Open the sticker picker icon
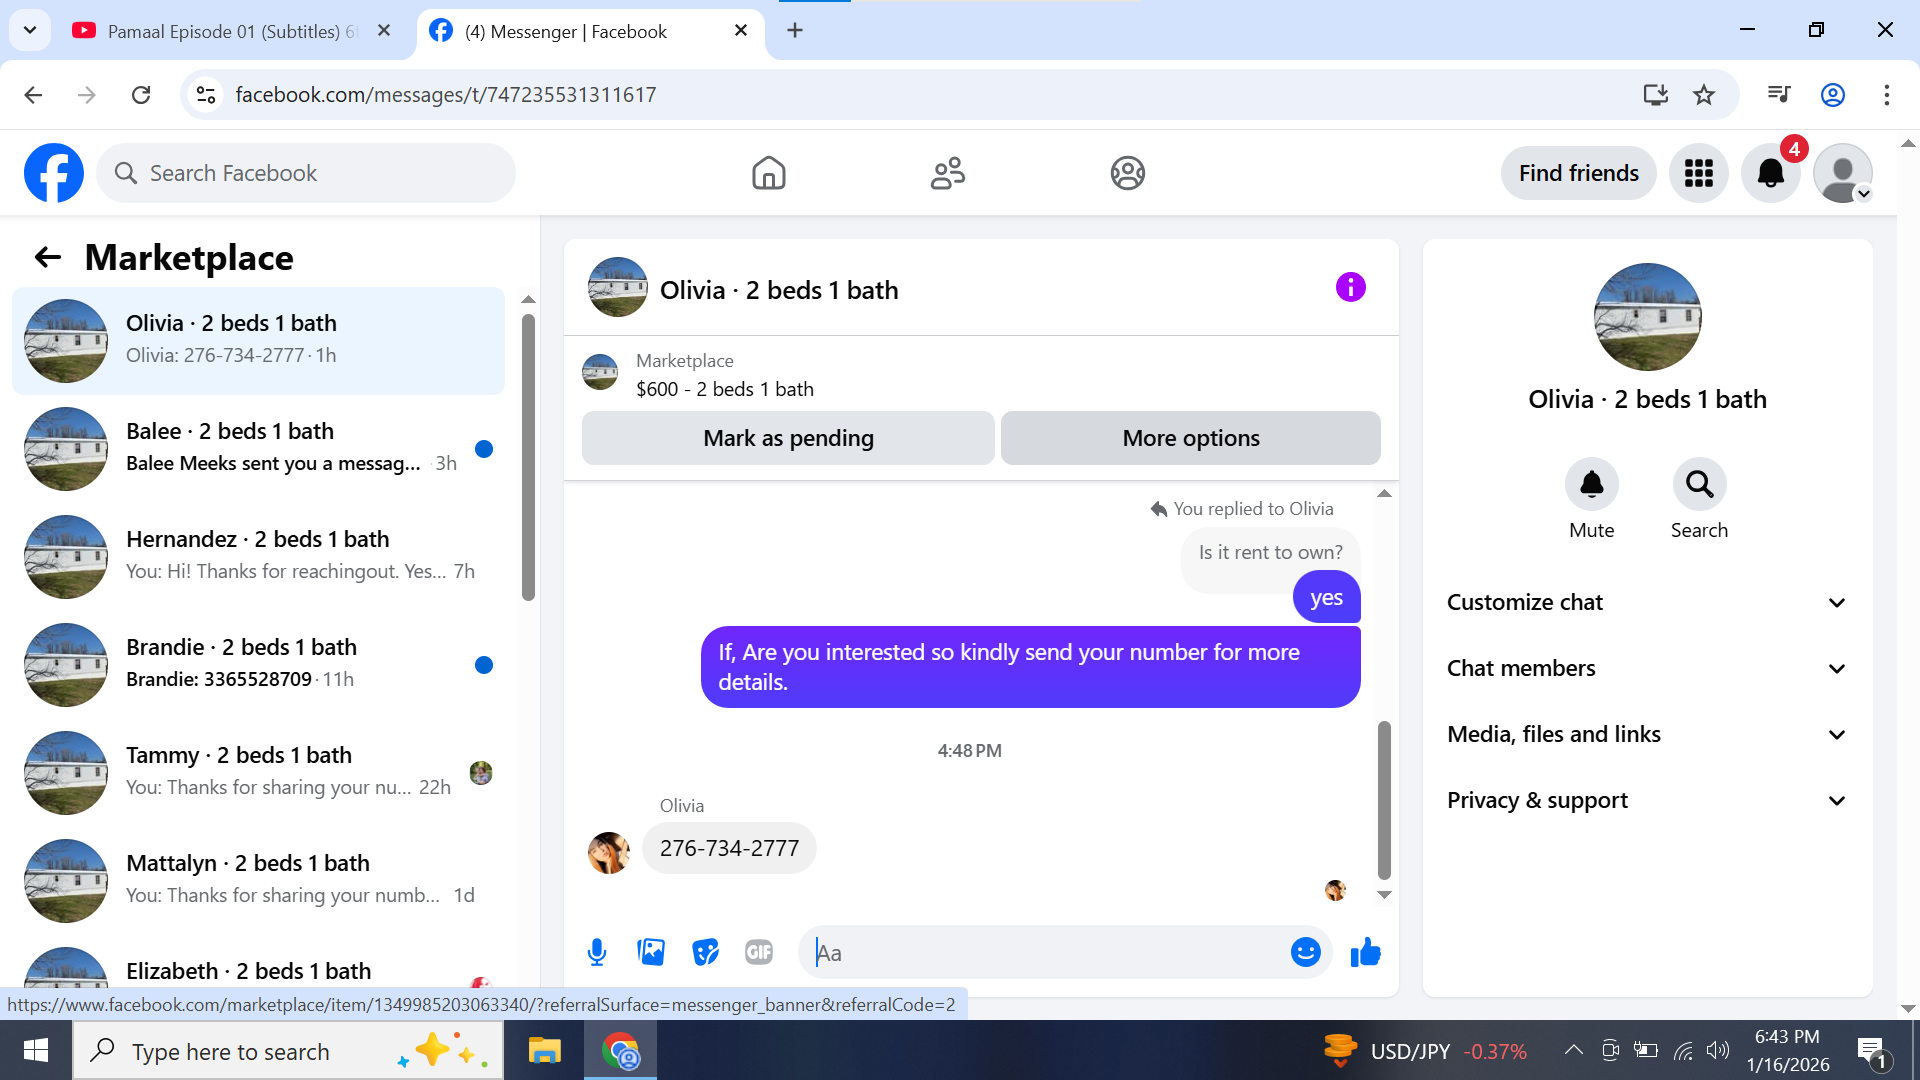The image size is (1920, 1080). [x=705, y=952]
